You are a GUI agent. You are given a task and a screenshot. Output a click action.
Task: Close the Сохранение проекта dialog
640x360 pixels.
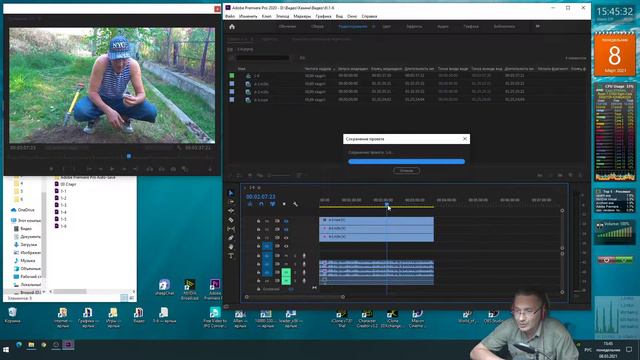464,139
